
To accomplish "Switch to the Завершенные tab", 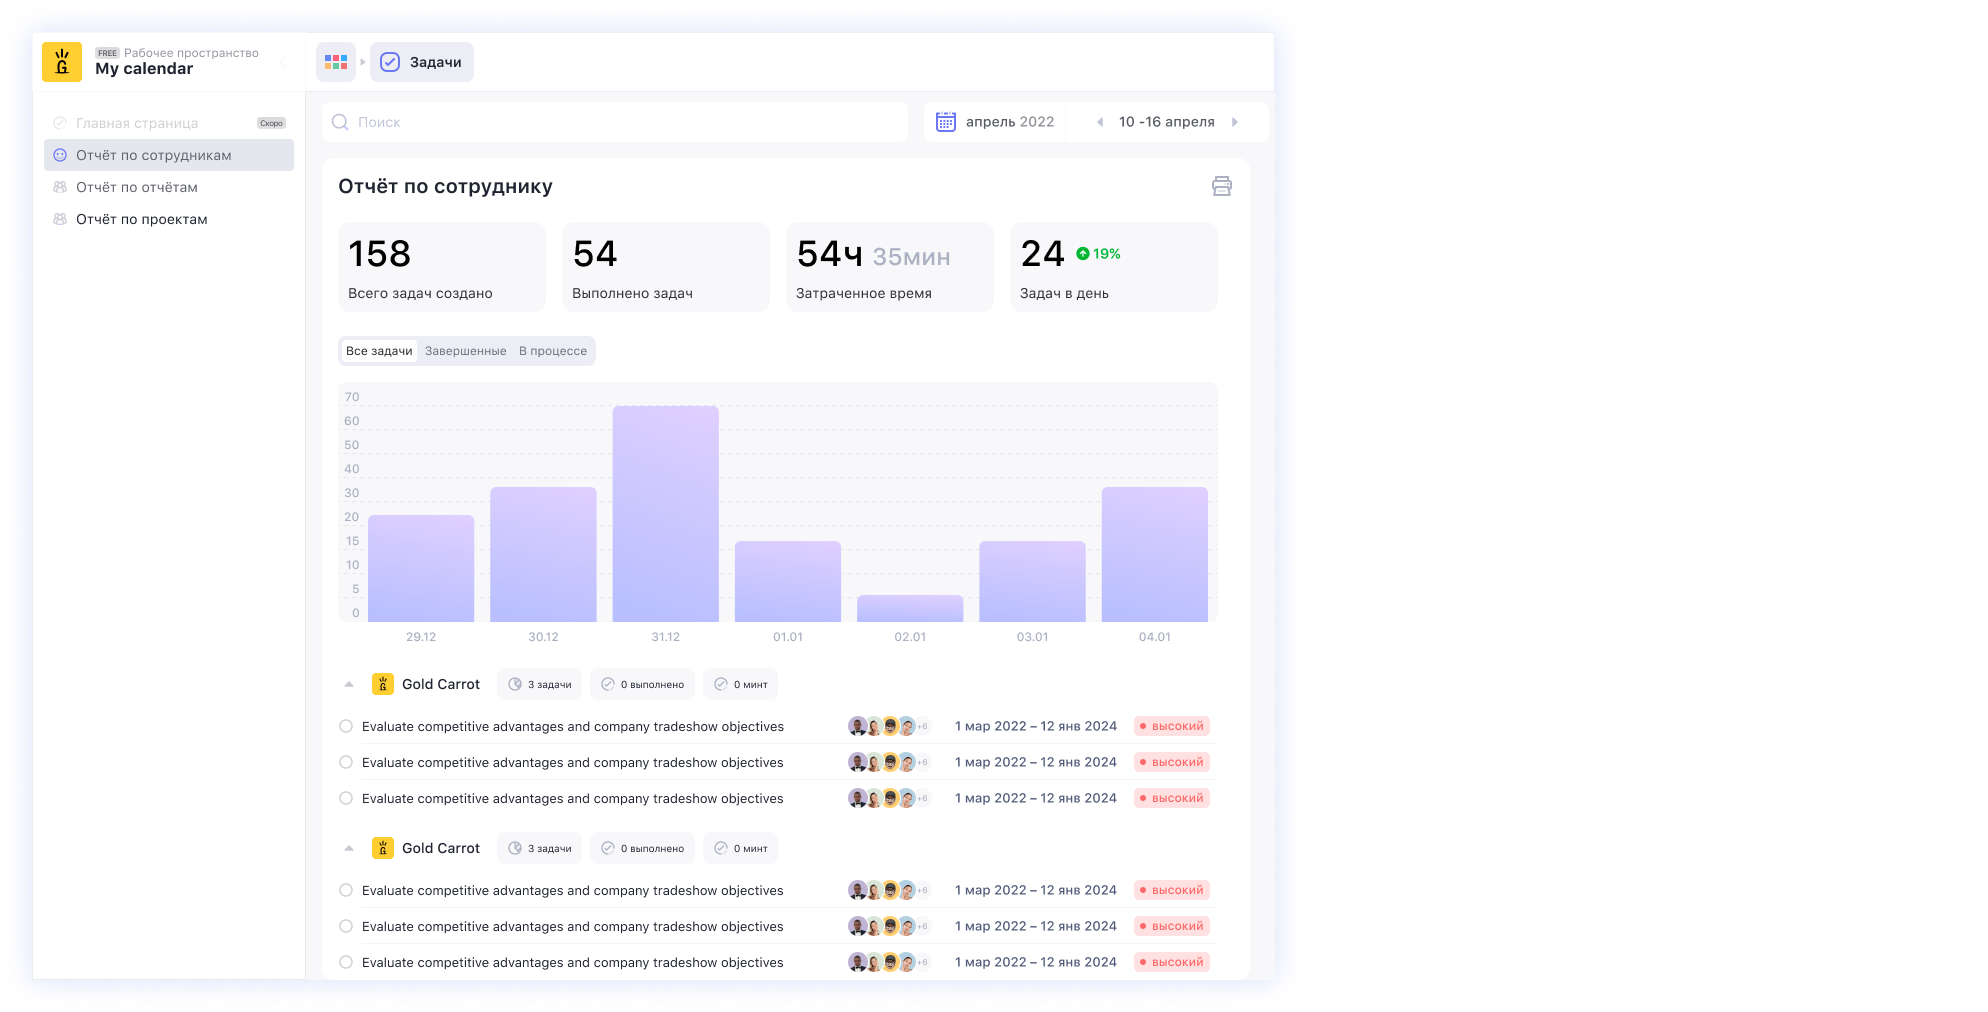I will (465, 351).
